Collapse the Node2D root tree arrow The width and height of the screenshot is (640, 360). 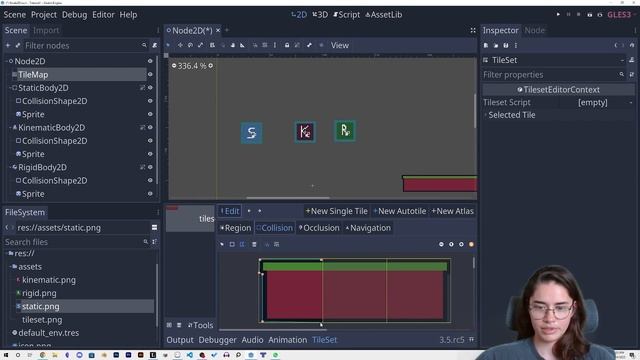[7, 61]
